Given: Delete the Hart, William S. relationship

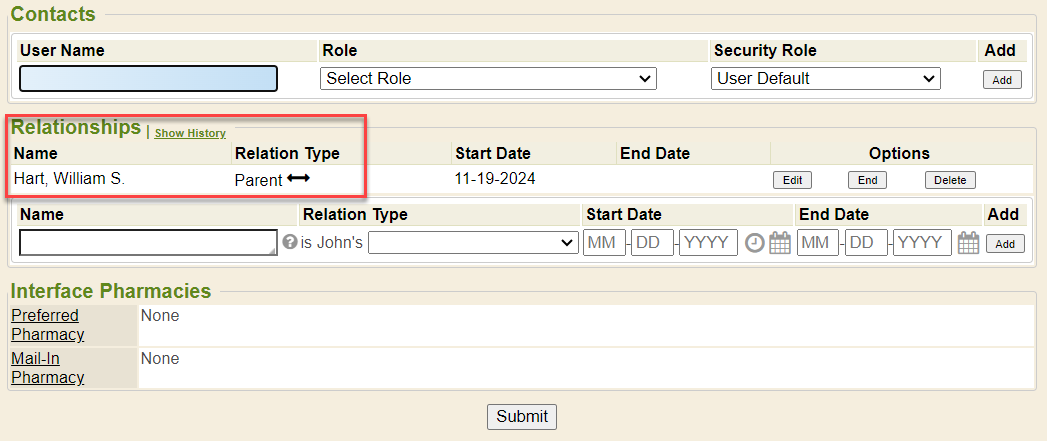Looking at the screenshot, I should pos(950,180).
